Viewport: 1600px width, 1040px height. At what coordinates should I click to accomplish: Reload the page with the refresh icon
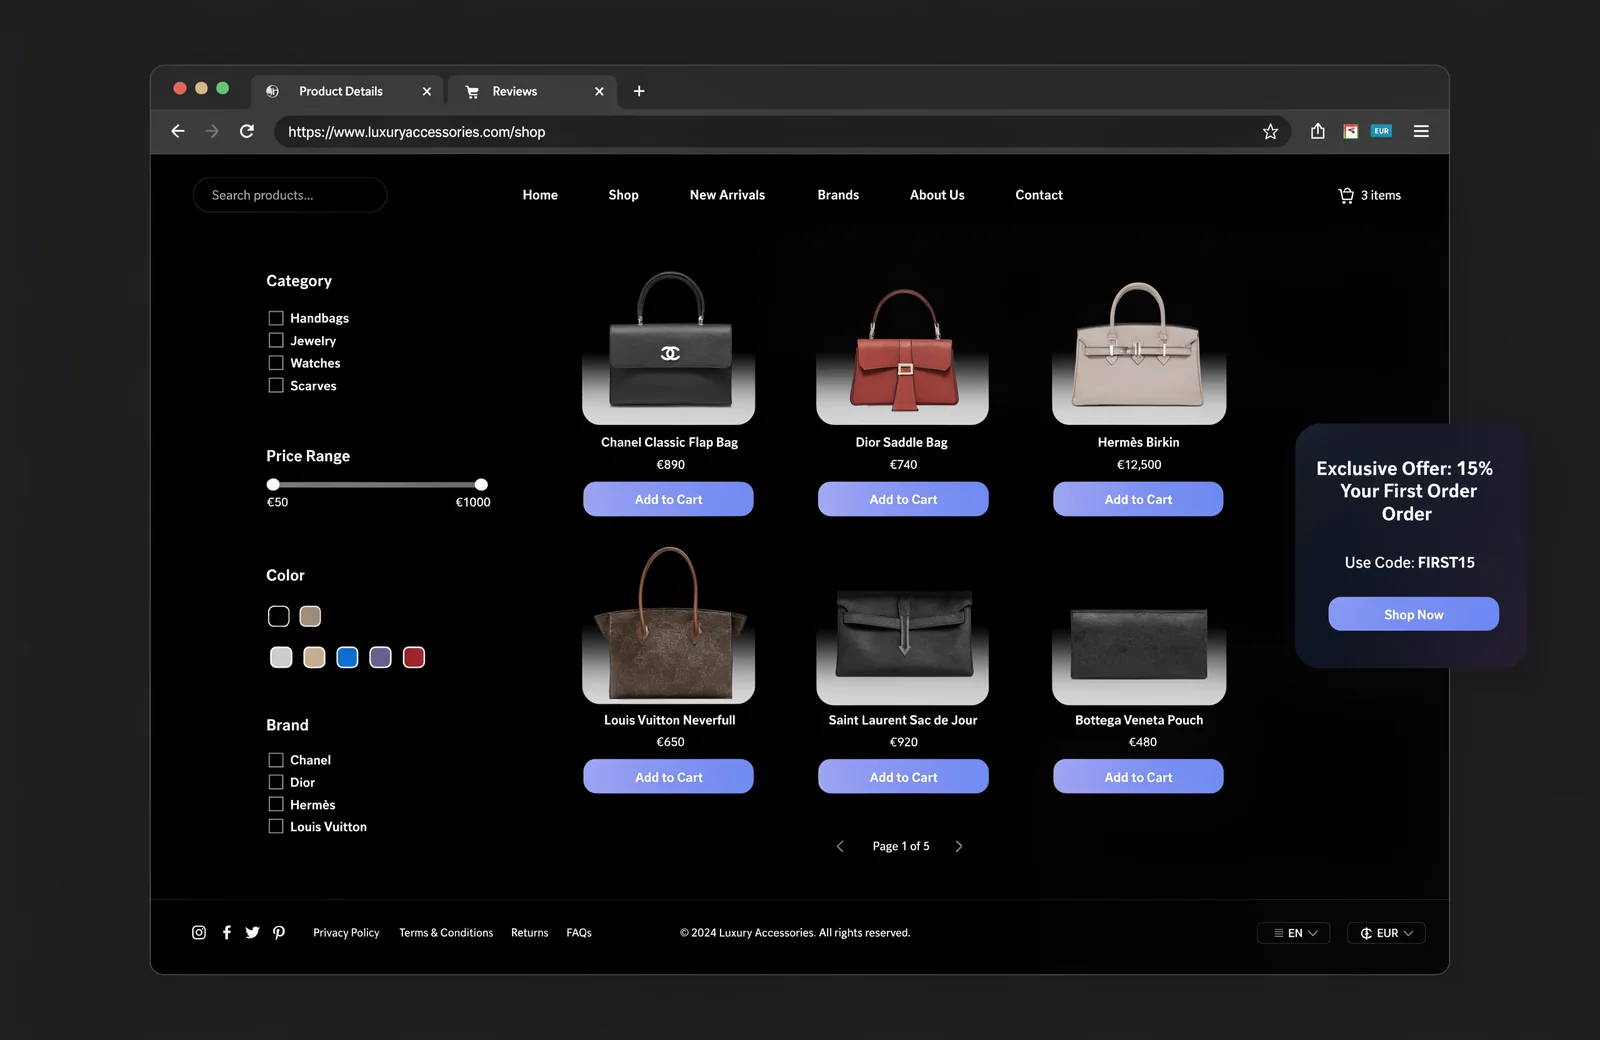tap(247, 131)
